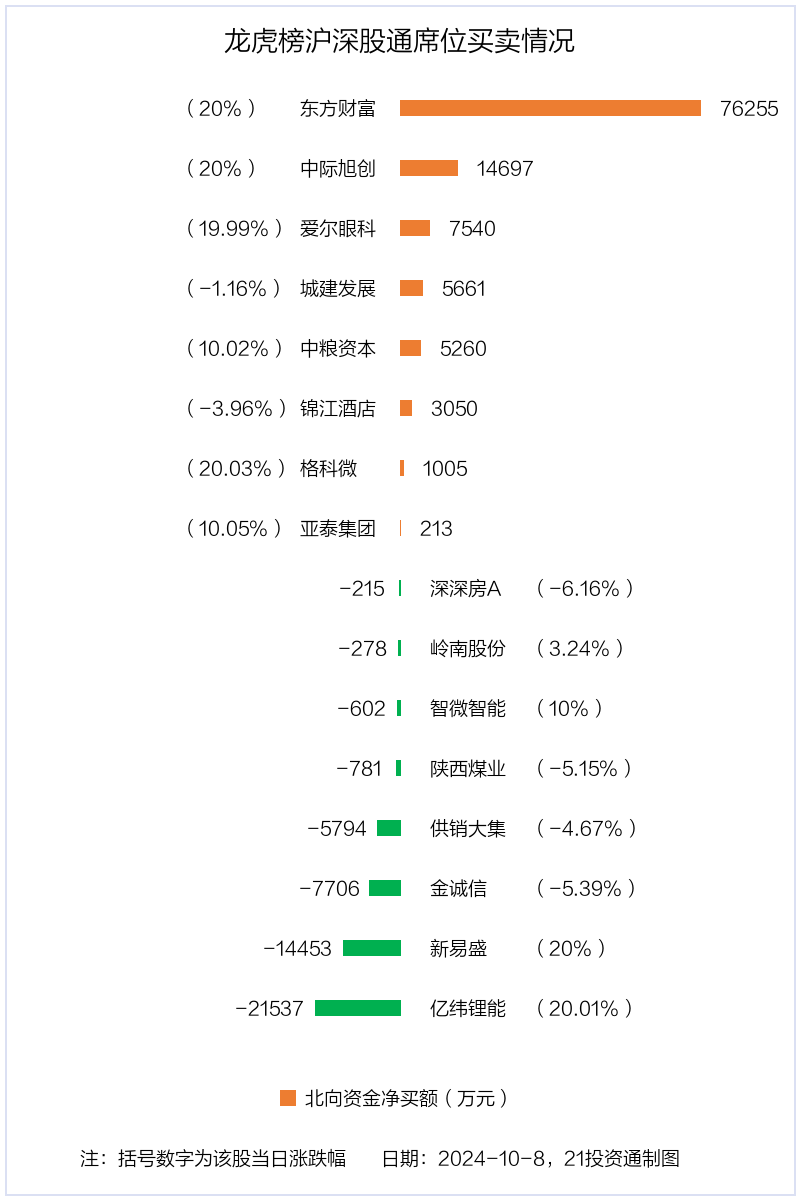Click the green bar for 亿纬锂能
800x1200 pixels.
pos(358,1008)
